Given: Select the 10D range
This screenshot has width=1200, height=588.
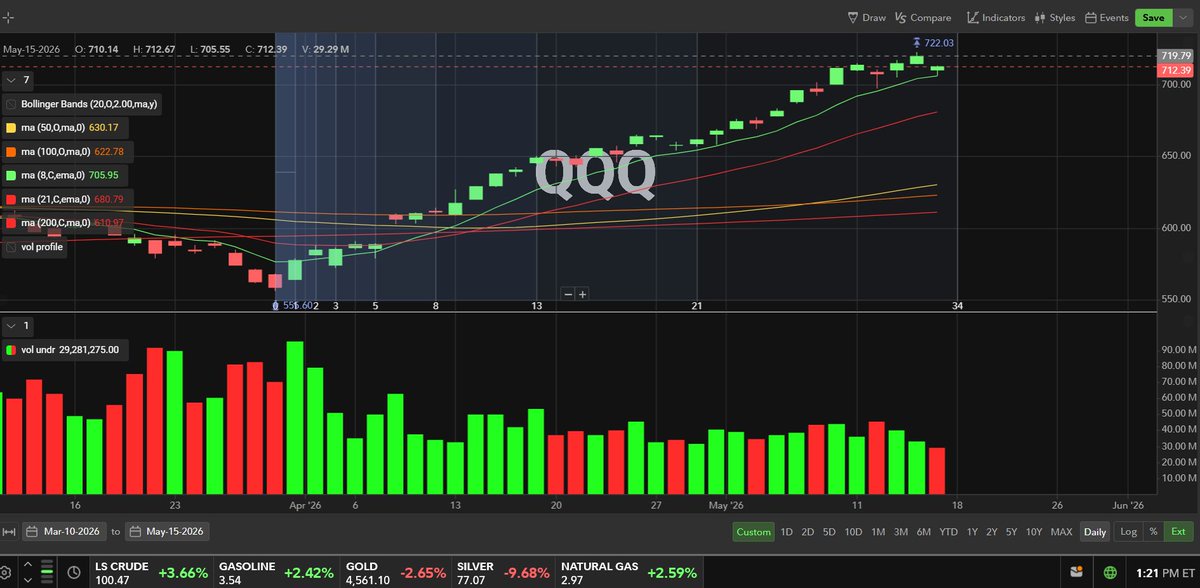Looking at the screenshot, I should point(853,532).
